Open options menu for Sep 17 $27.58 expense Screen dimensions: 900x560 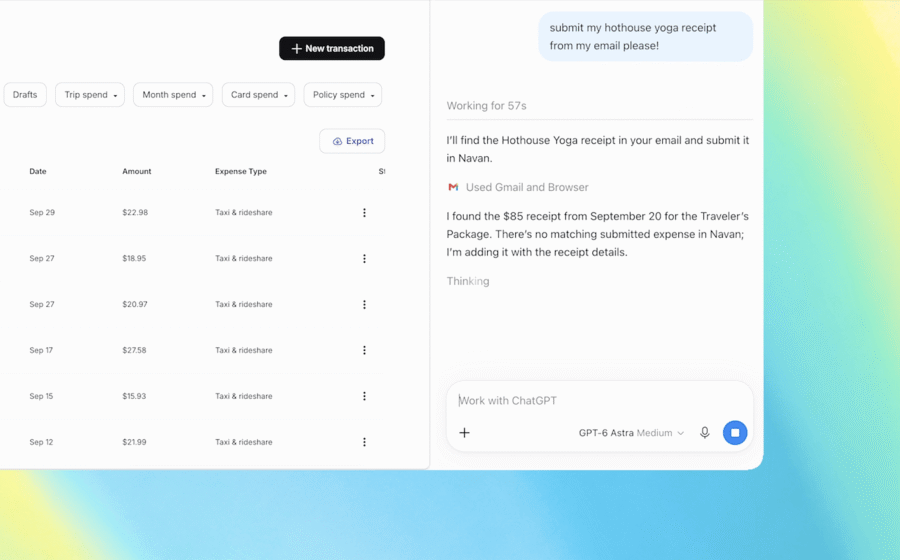(x=364, y=350)
